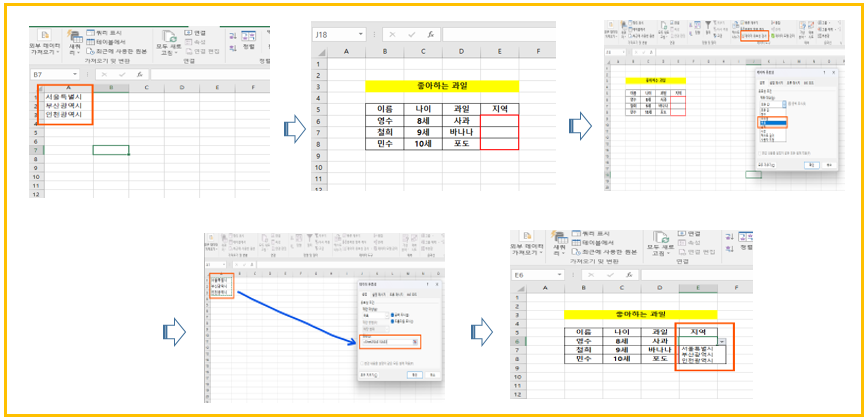Click the cancel X icon beside B7 name box
This screenshot has height=419, width=865.
click(105, 74)
